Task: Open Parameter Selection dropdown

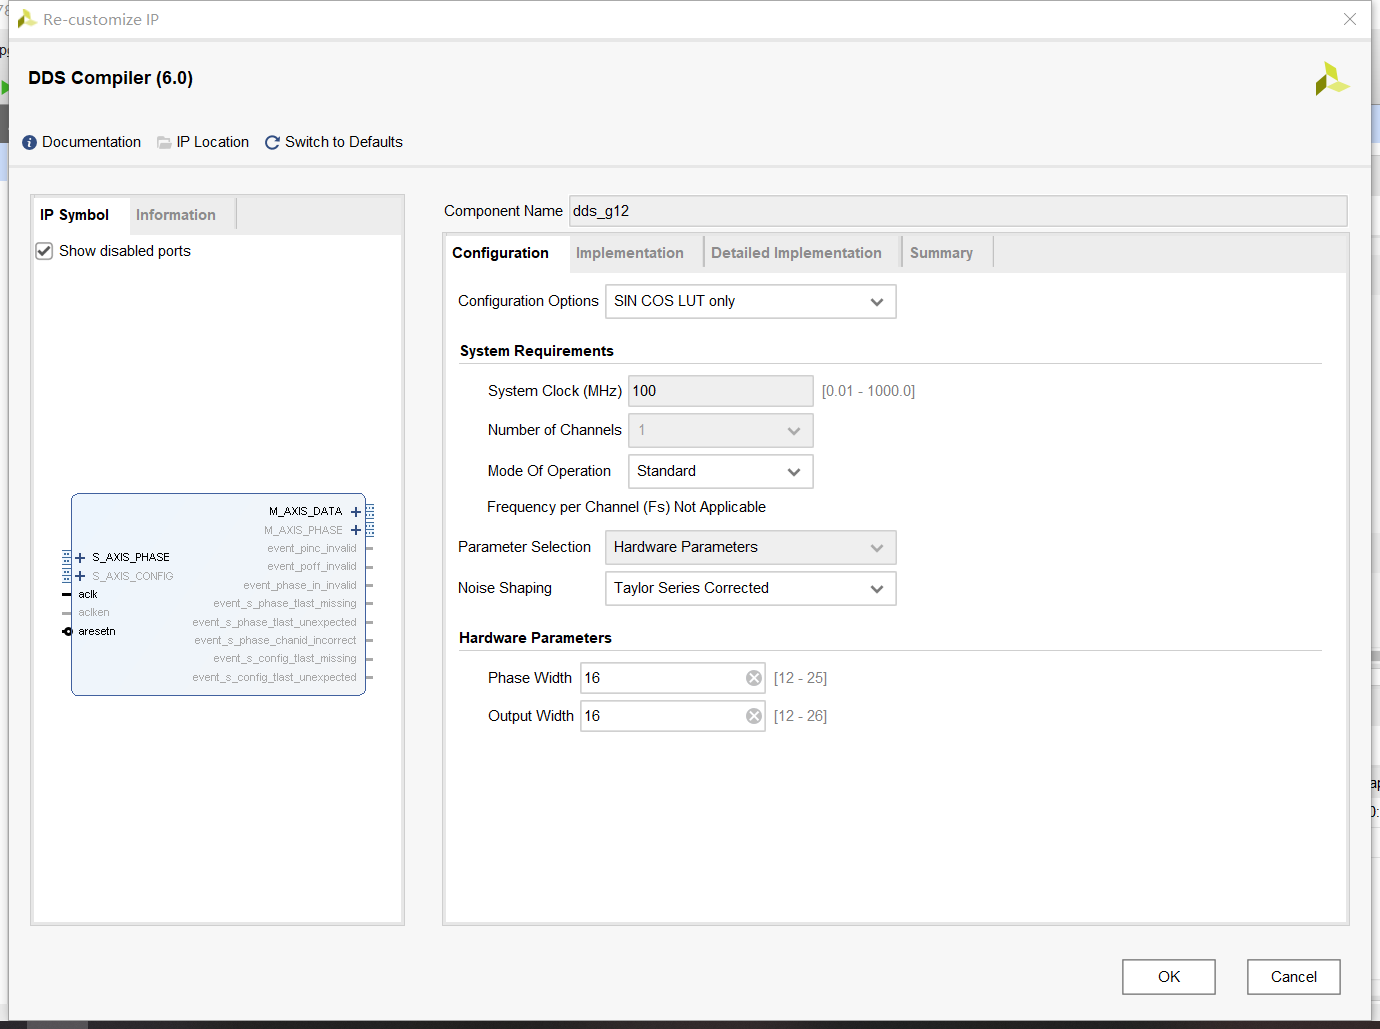Action: [x=751, y=547]
